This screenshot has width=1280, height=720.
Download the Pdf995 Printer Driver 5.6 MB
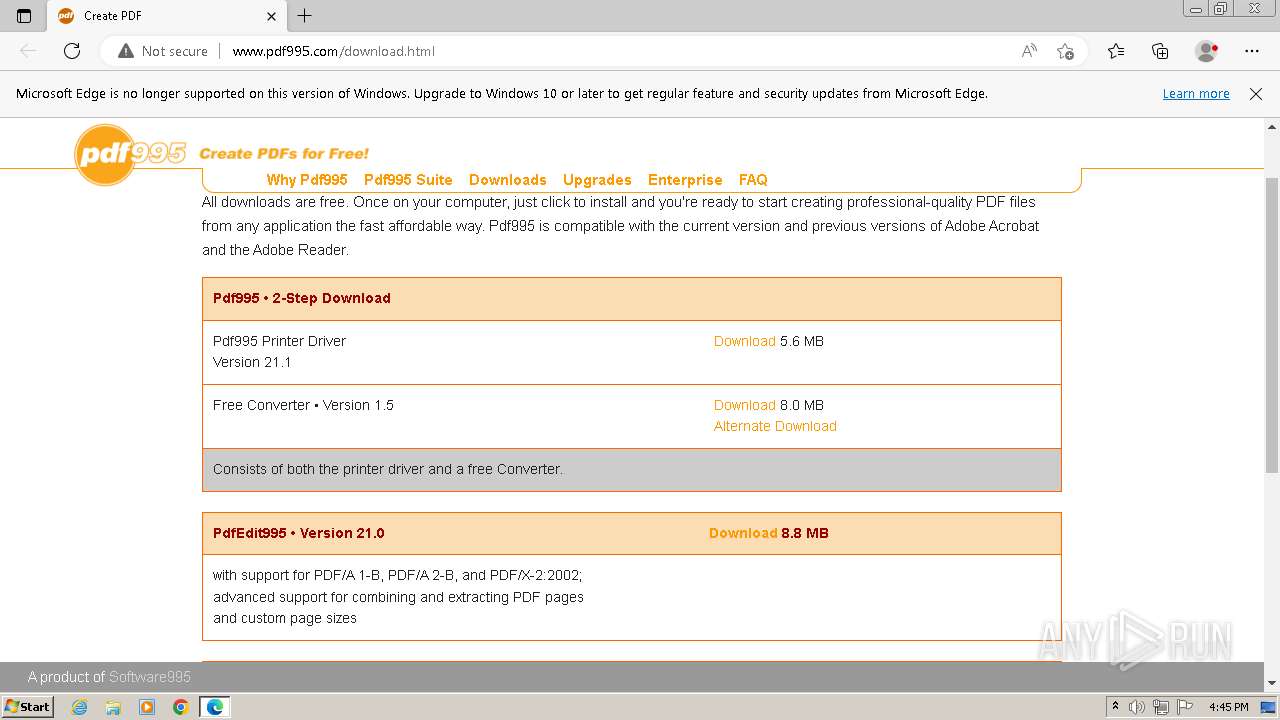(745, 341)
